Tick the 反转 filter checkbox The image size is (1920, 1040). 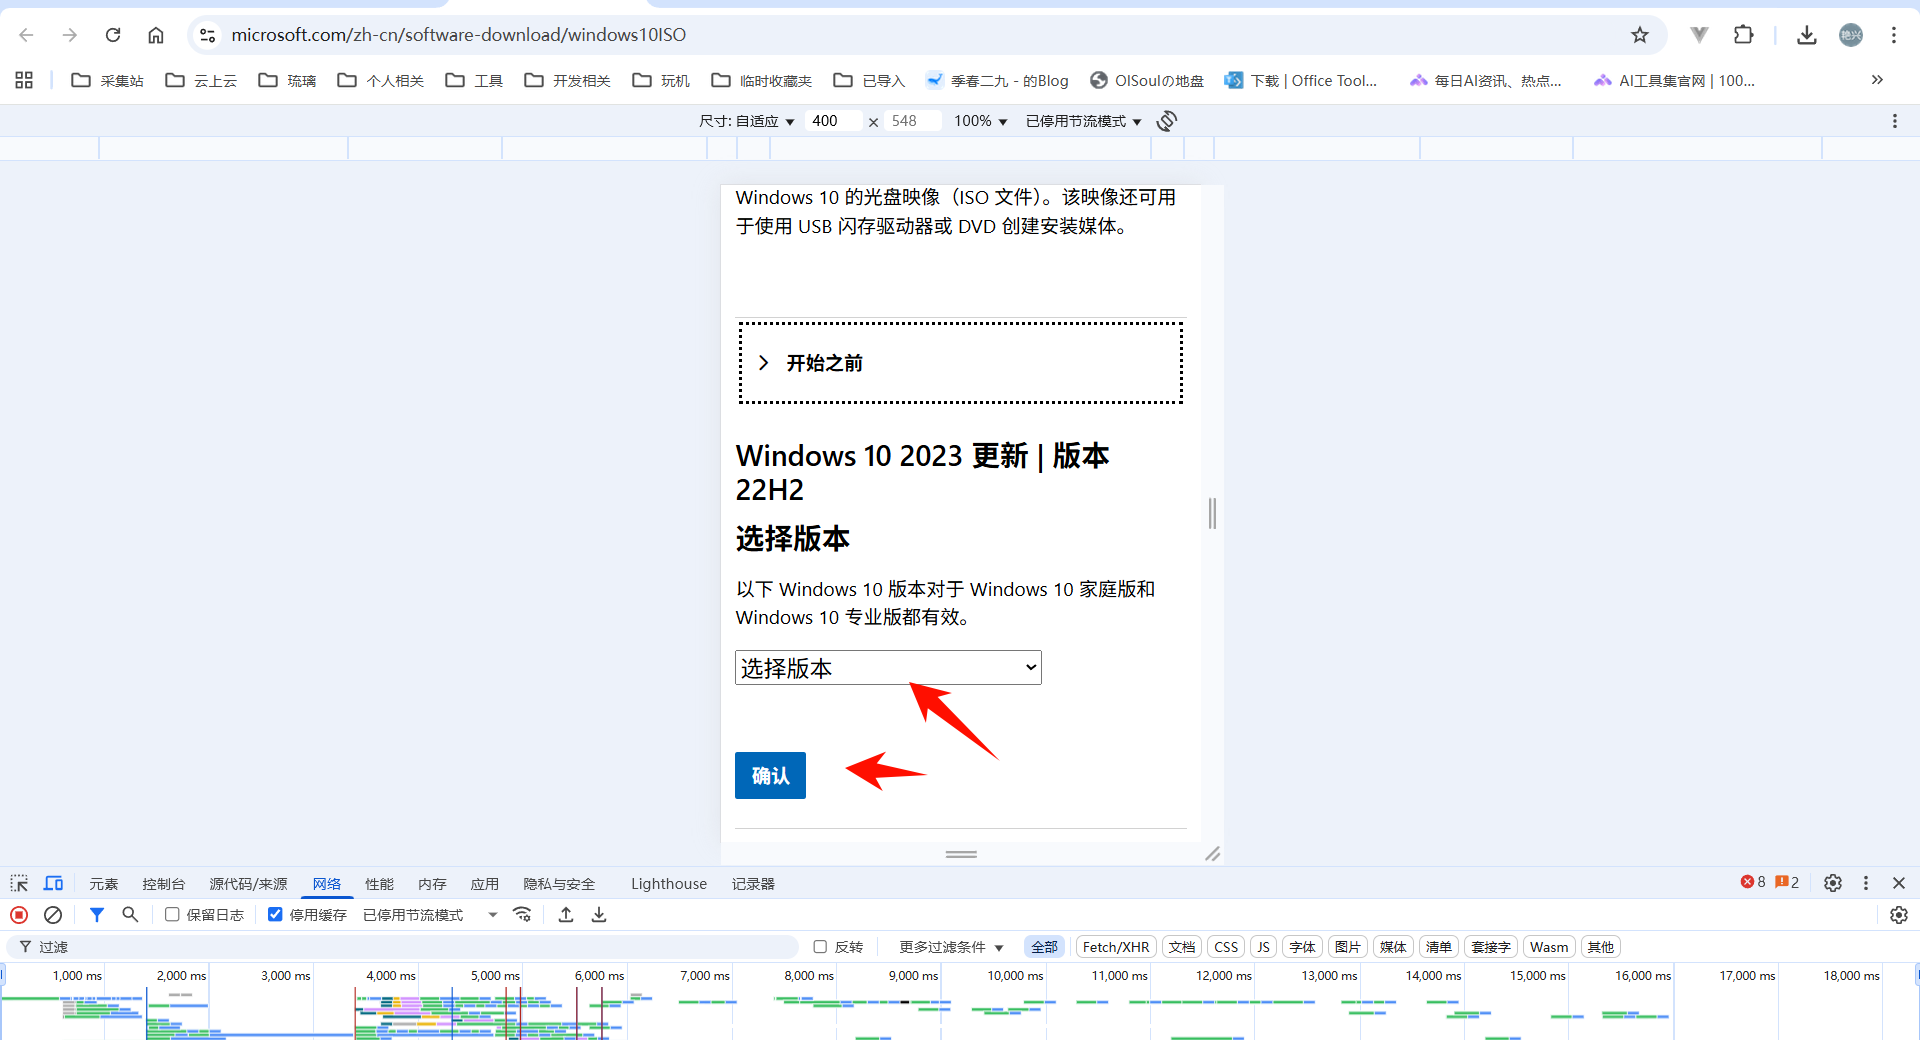[820, 947]
